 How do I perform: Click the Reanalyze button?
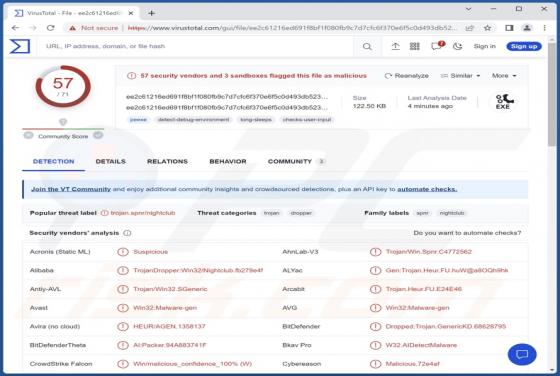pos(406,76)
